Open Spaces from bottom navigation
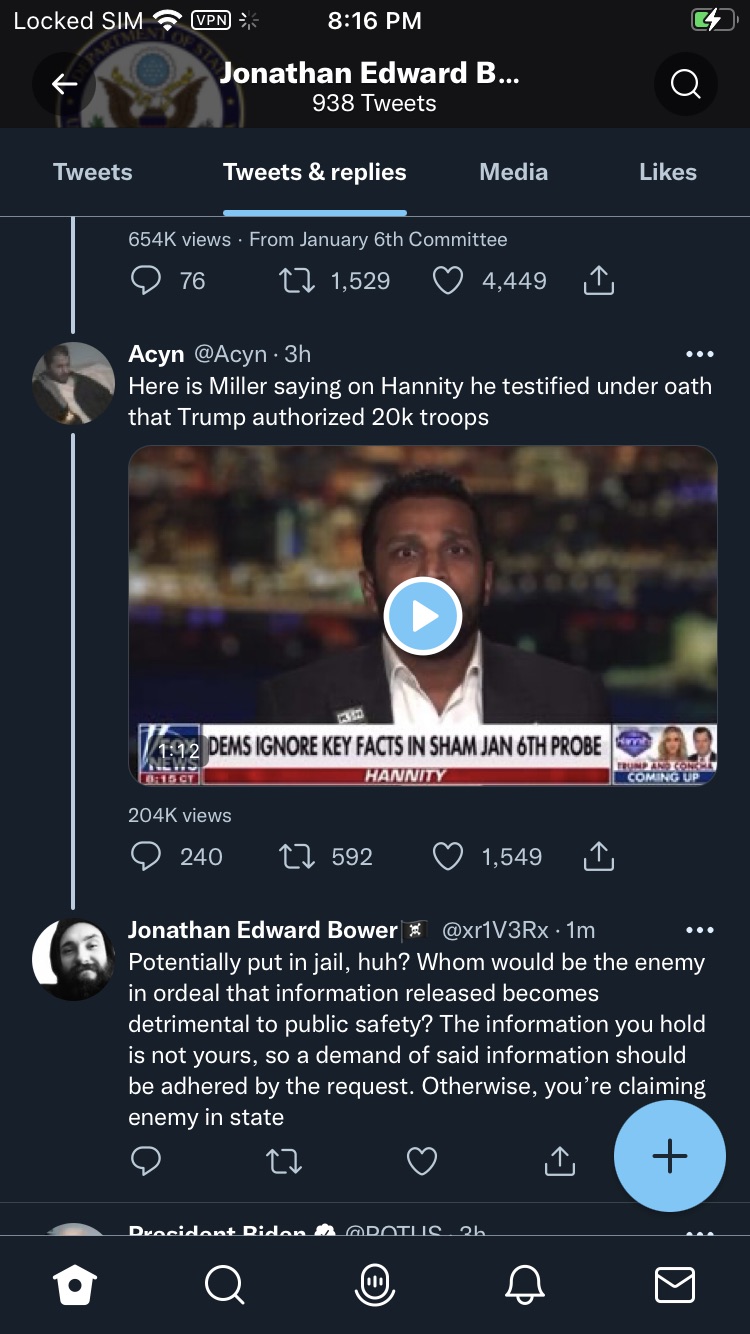Viewport: 750px width, 1334px height. pyautogui.click(x=375, y=1285)
